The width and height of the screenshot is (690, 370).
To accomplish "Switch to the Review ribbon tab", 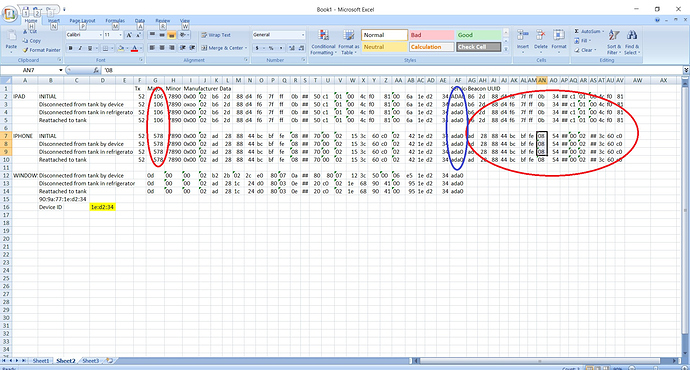I will pyautogui.click(x=162, y=21).
